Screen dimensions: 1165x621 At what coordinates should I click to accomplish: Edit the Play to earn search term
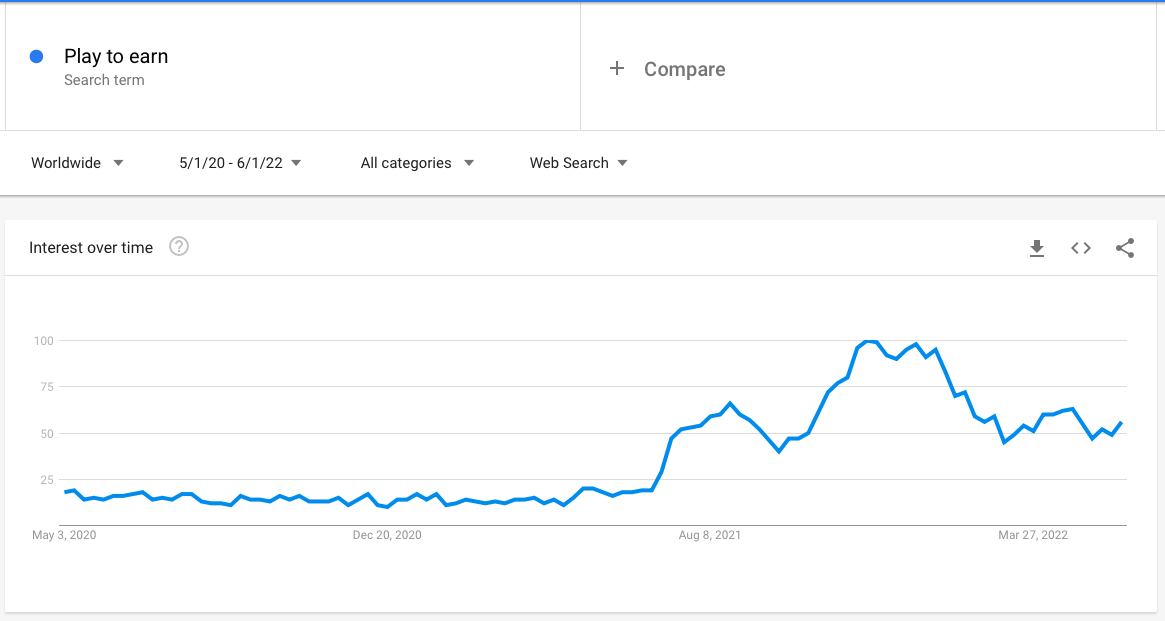click(x=116, y=57)
